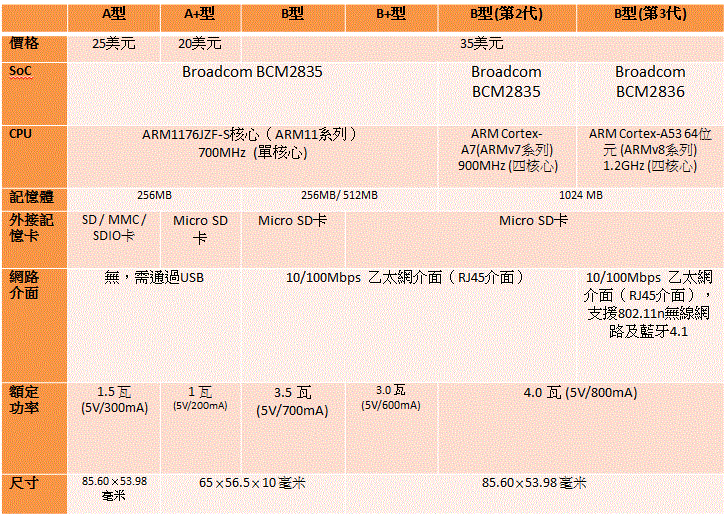
Task: Click the 35美元 price cell
Action: click(483, 49)
